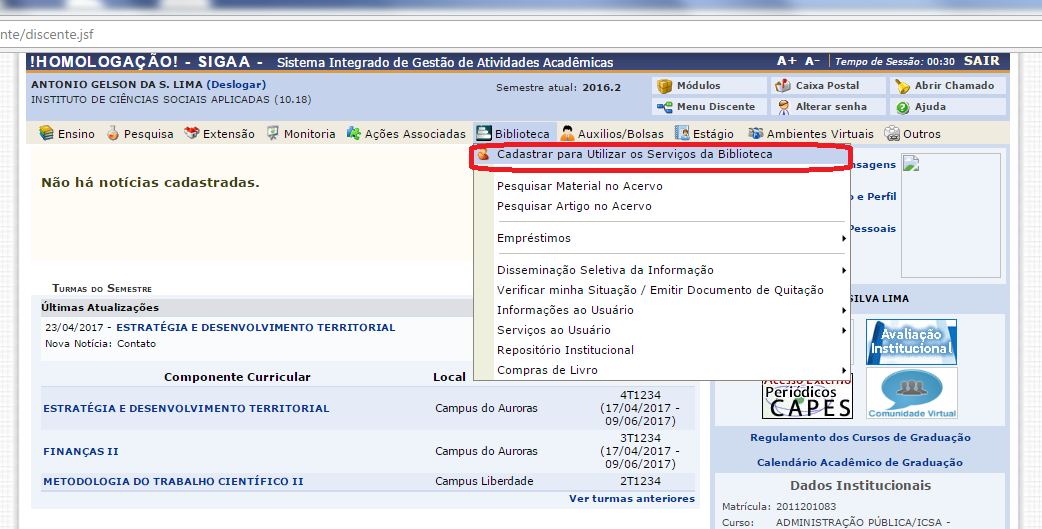This screenshot has width=1042, height=529.
Task: Select Cadastrar para Utilizar os Serviços da Biblioteca
Action: (x=634, y=155)
